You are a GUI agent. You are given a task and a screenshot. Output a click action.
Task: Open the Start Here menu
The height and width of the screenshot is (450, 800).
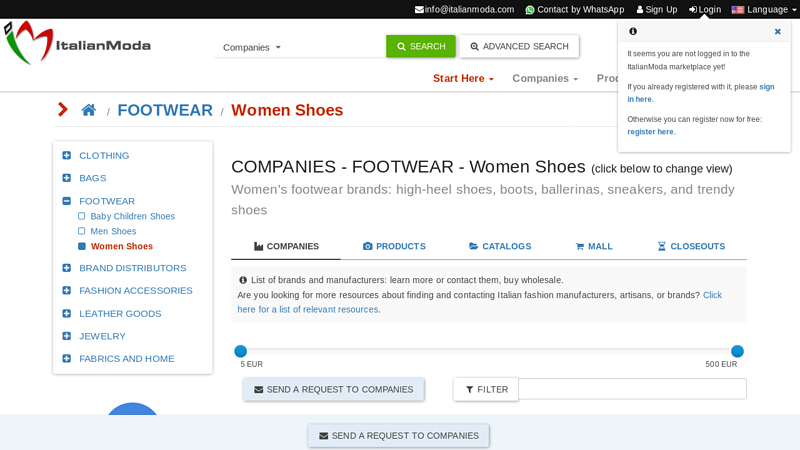tap(463, 79)
